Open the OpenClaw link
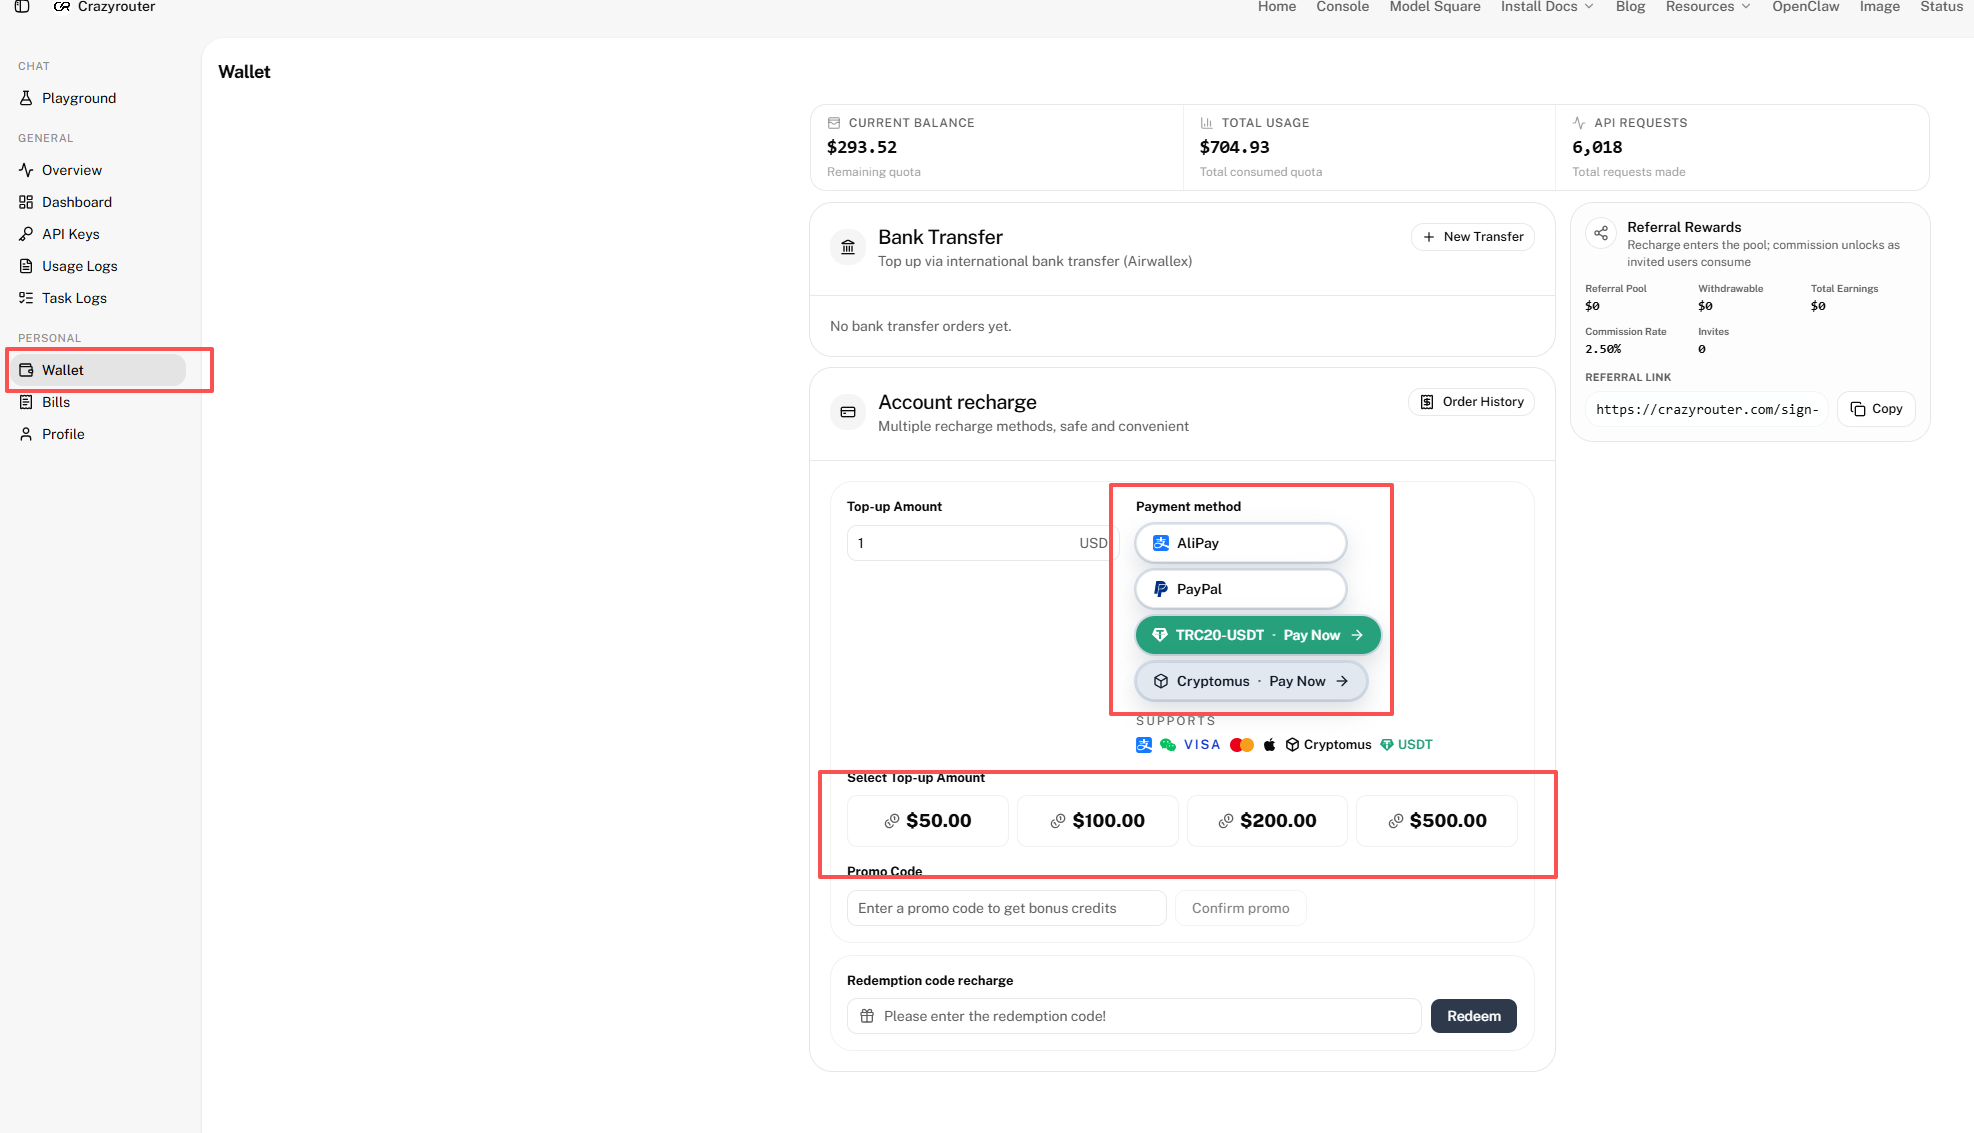 point(1806,7)
